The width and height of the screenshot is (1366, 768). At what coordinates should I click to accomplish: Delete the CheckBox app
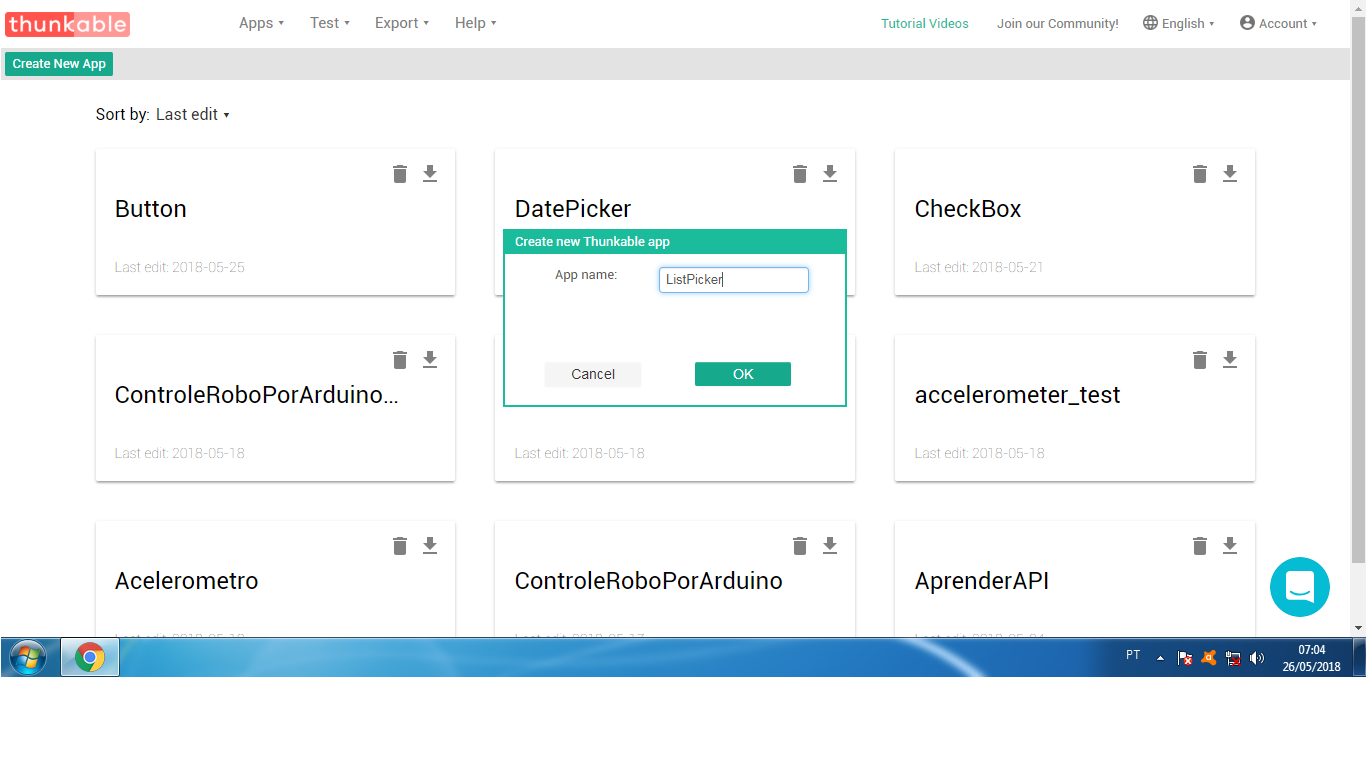pos(1199,173)
